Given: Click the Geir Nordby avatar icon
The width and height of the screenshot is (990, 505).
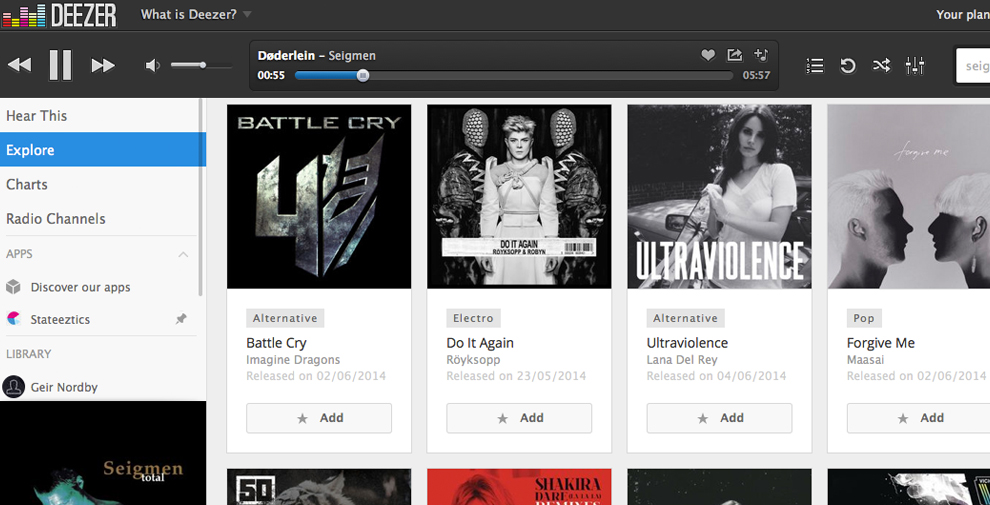Looking at the screenshot, I should 14,387.
